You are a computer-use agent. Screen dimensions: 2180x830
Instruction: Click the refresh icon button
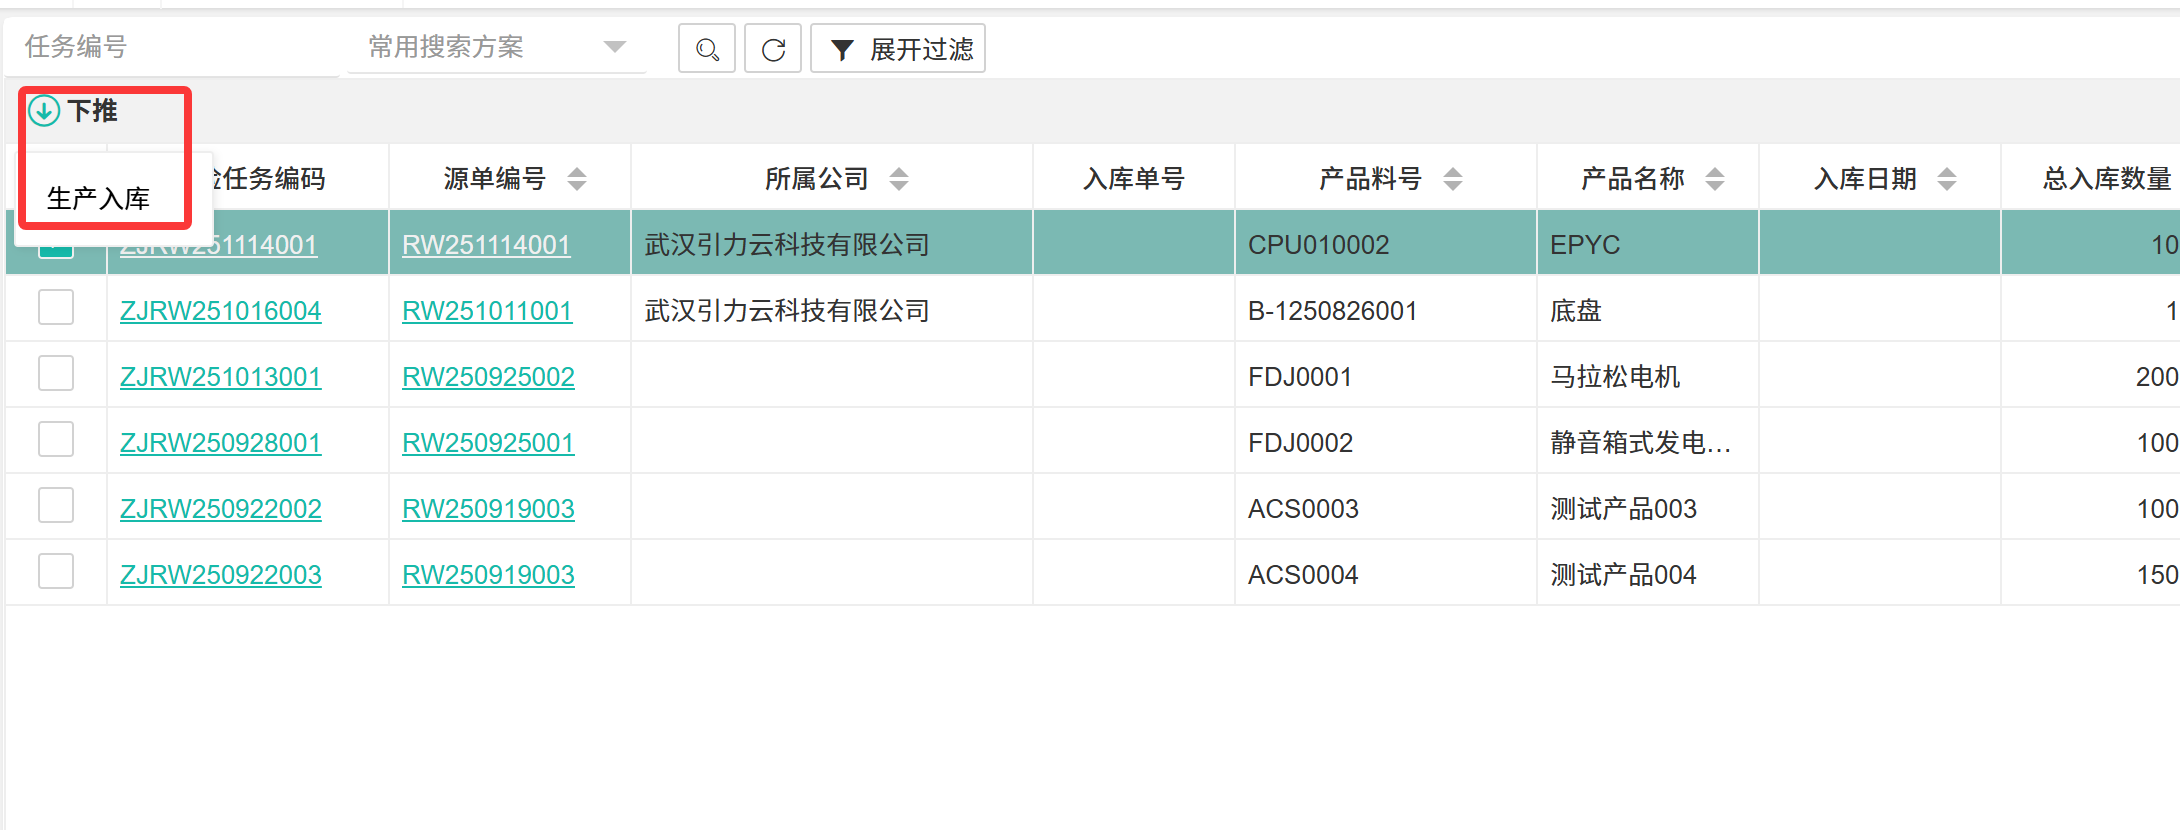click(773, 49)
